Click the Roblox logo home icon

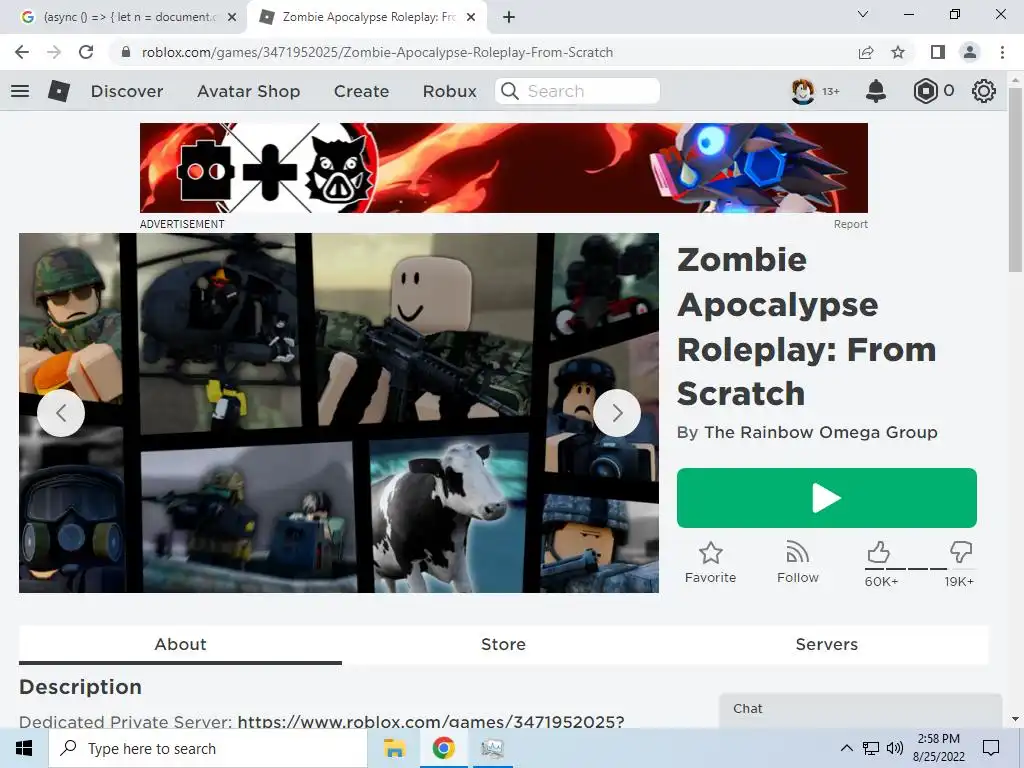tap(59, 91)
